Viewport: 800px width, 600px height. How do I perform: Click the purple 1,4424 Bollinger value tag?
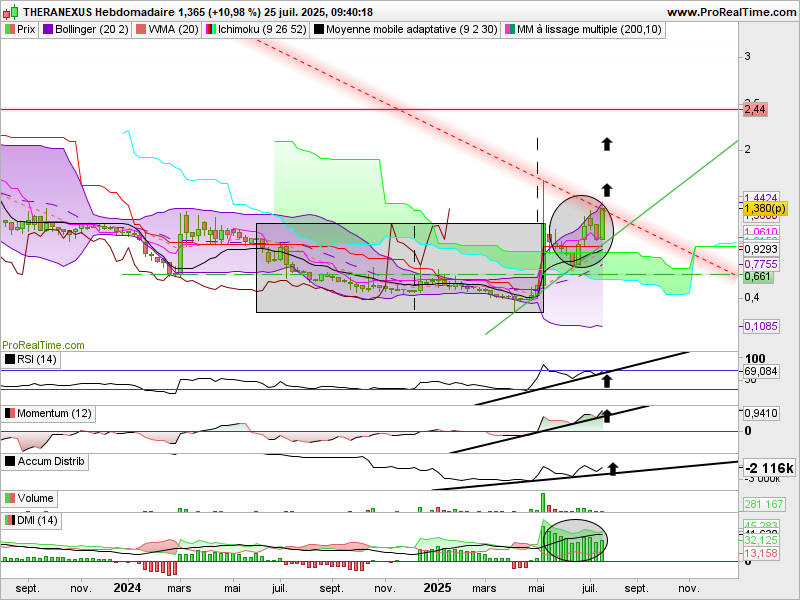[x=761, y=198]
